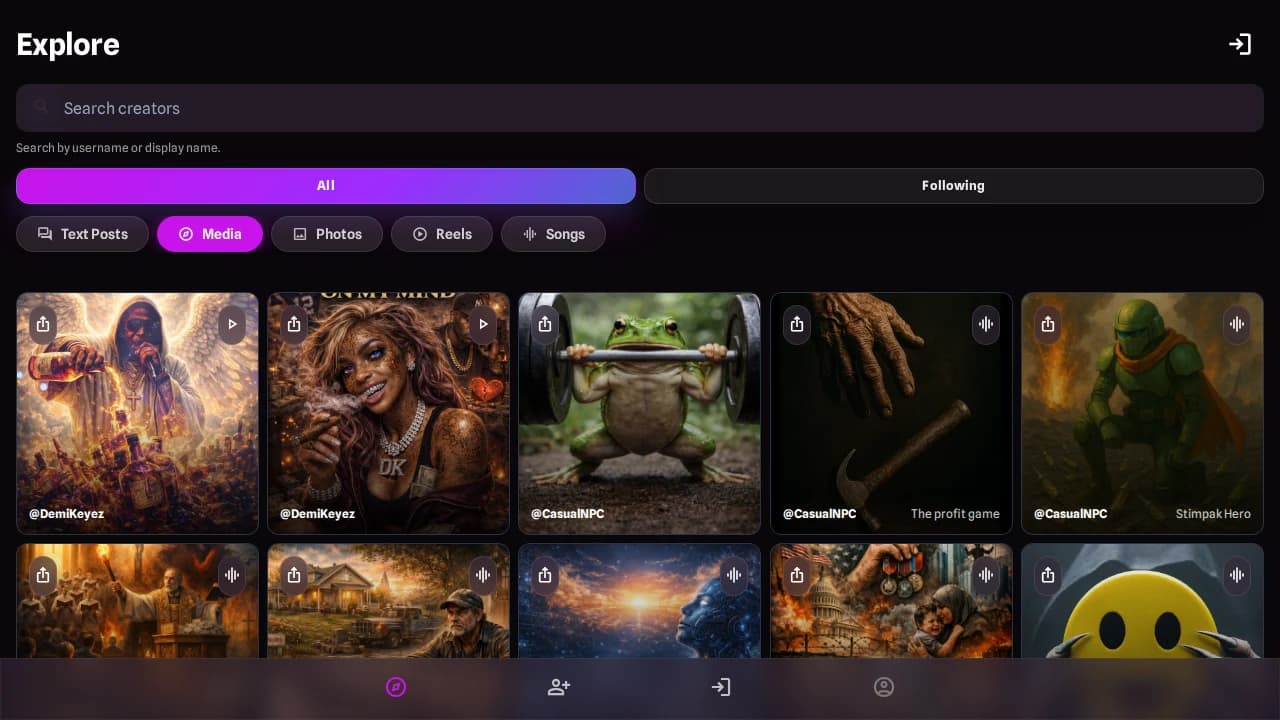Select the Media filter chip
The width and height of the screenshot is (1280, 720).
tap(210, 234)
